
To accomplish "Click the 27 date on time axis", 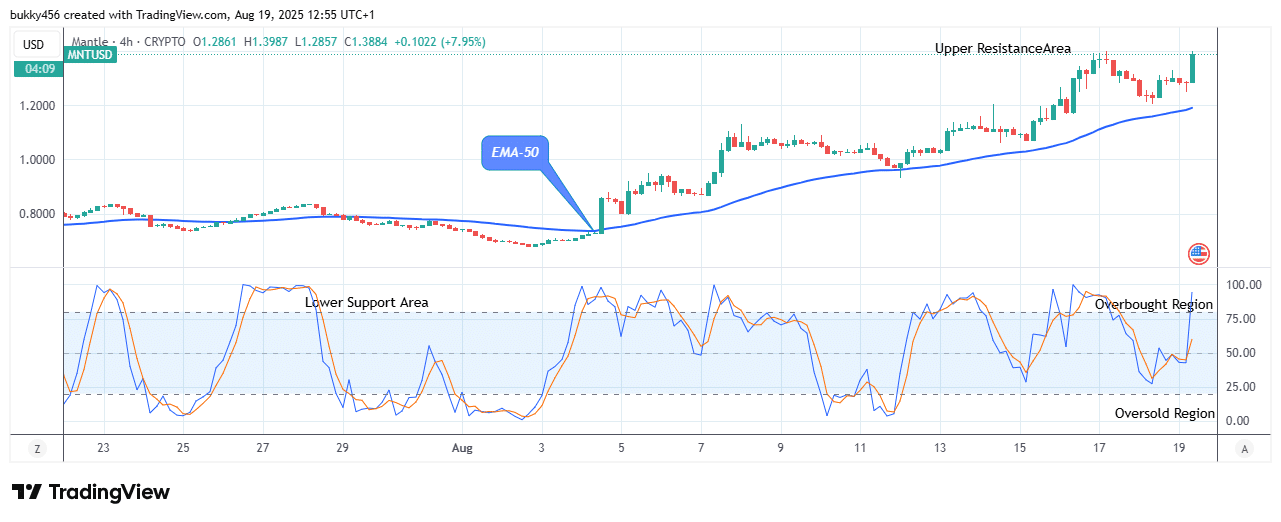I will [262, 449].
